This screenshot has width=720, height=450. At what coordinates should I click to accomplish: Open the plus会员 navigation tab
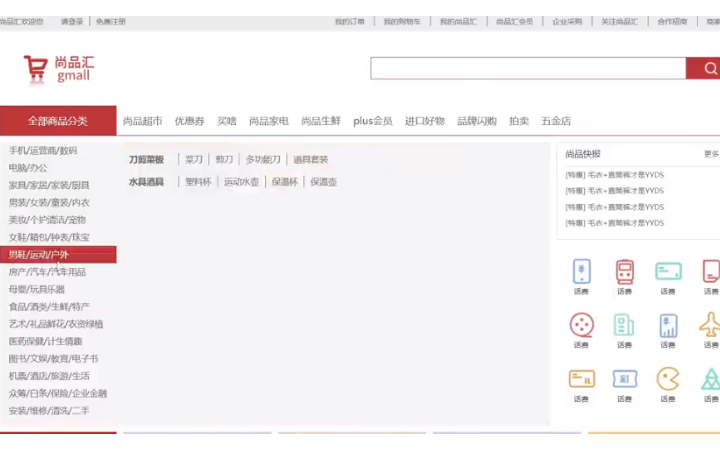[x=372, y=121]
